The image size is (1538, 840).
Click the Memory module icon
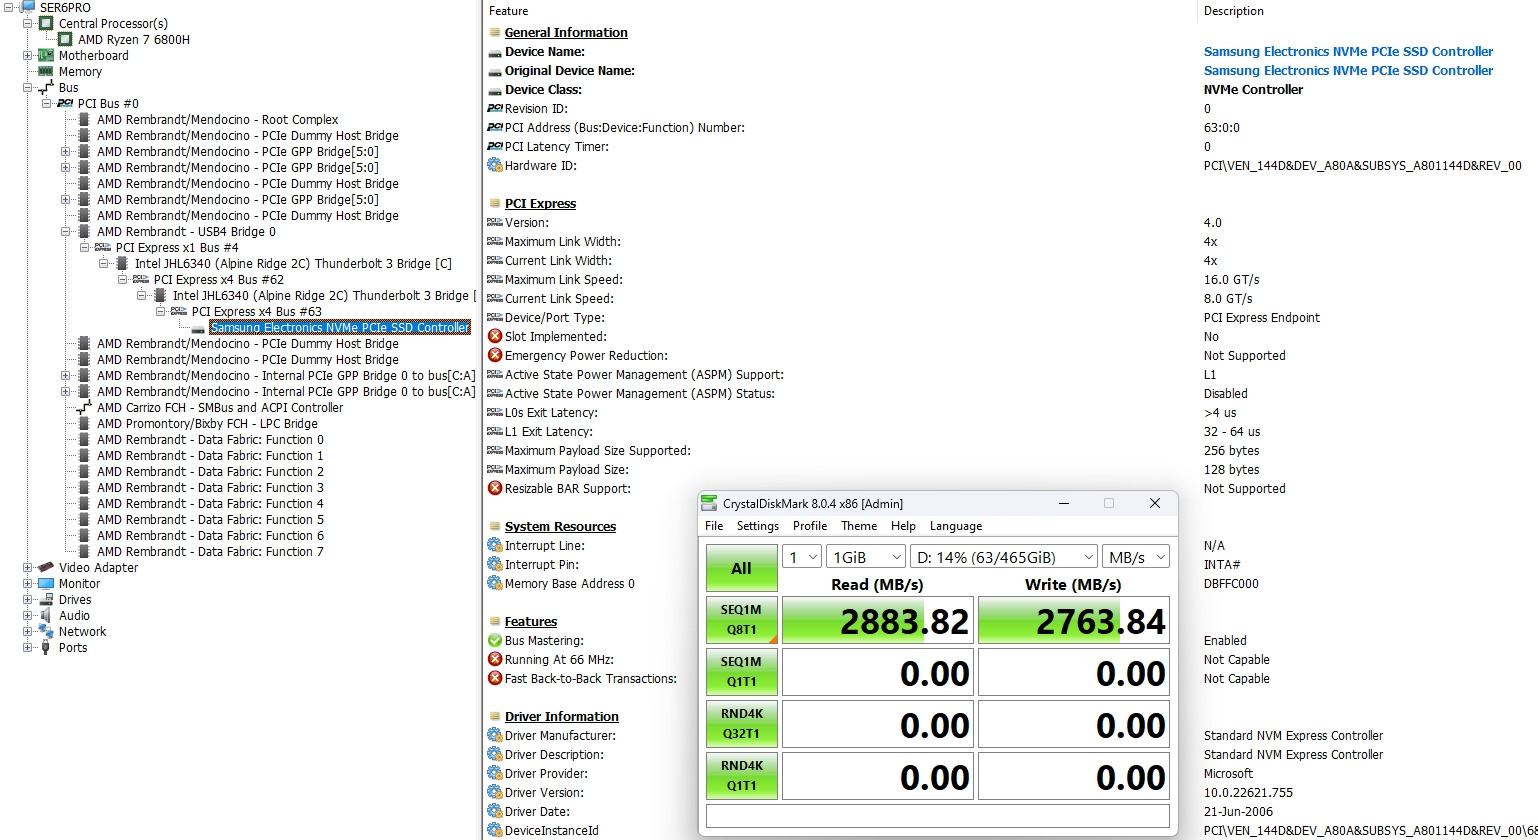[46, 71]
